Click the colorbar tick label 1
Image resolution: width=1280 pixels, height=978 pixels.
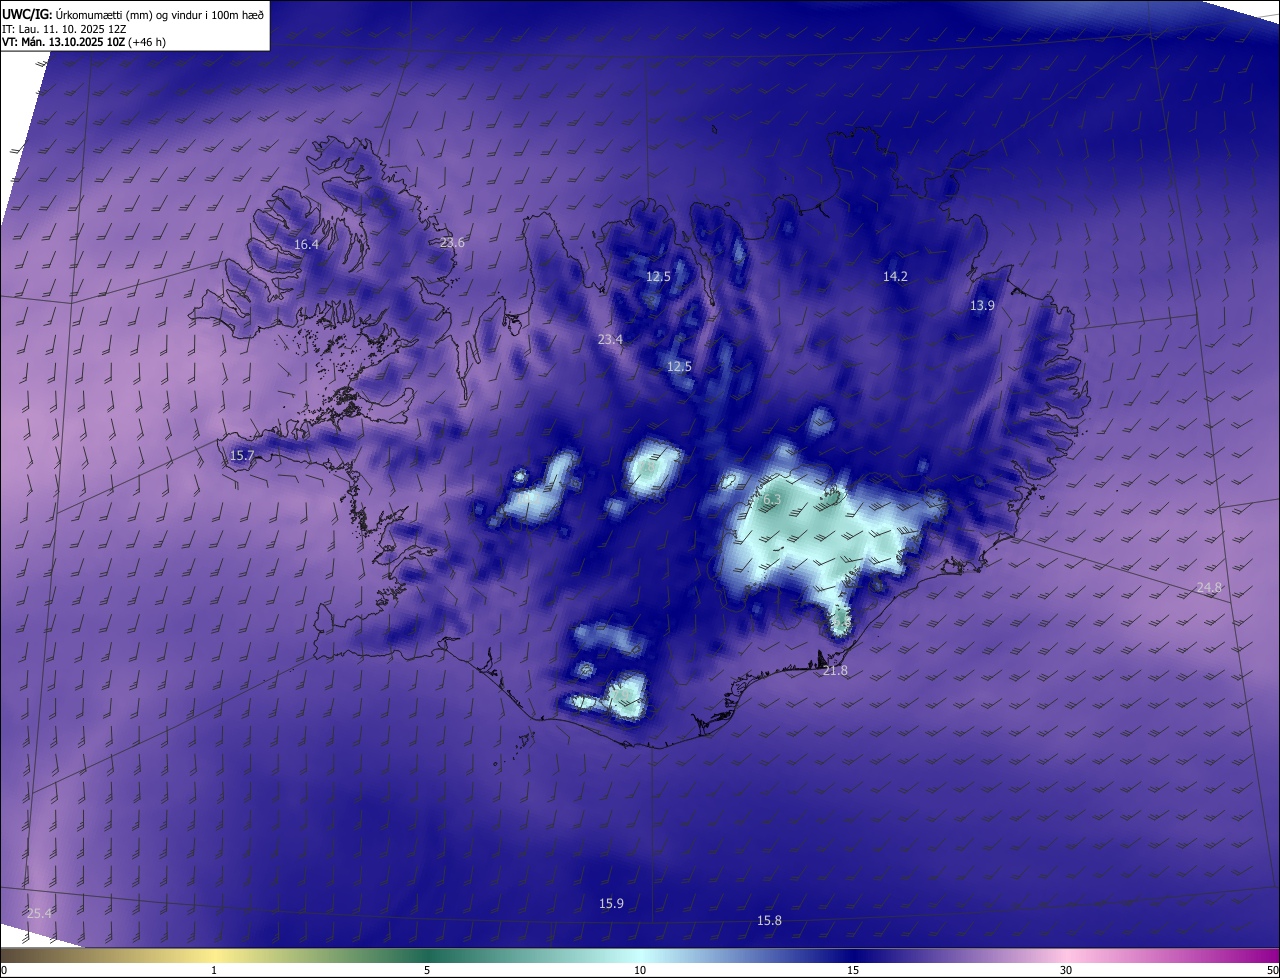(214, 970)
